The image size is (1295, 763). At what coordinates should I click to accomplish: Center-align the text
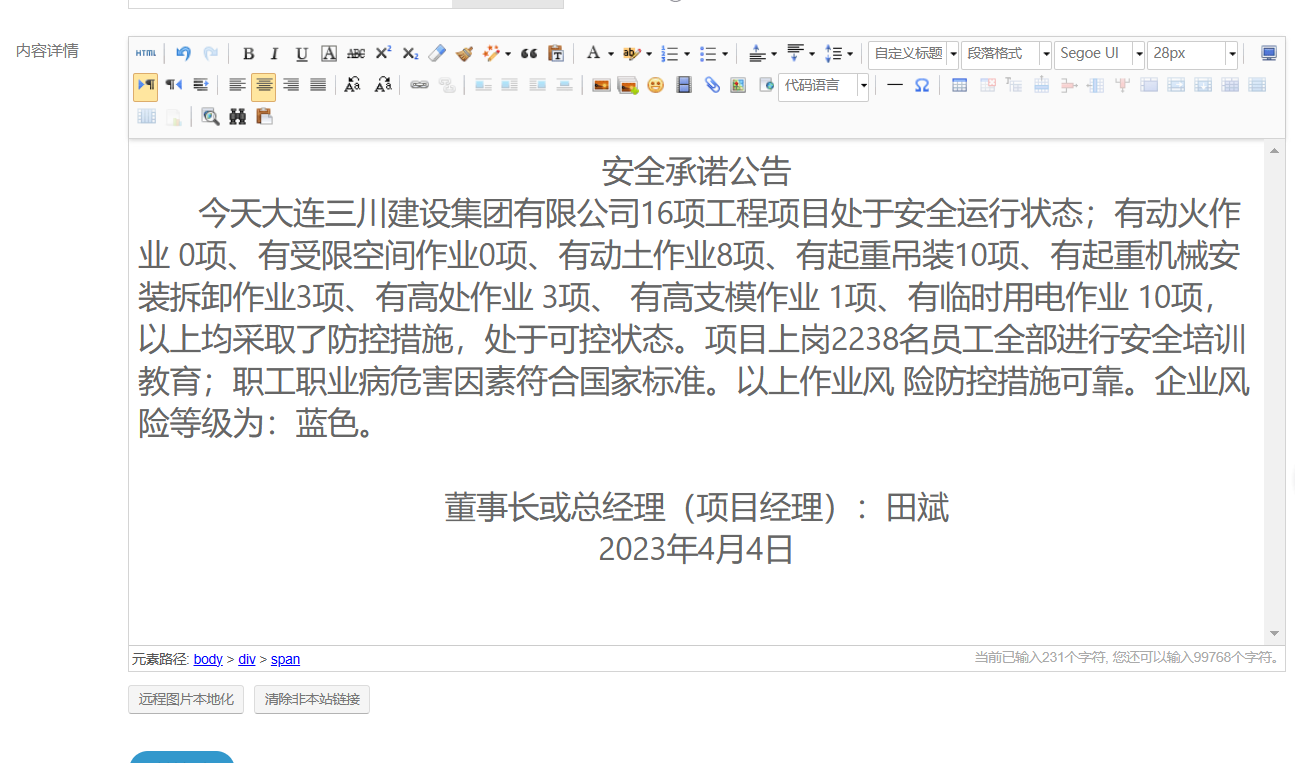pos(264,85)
